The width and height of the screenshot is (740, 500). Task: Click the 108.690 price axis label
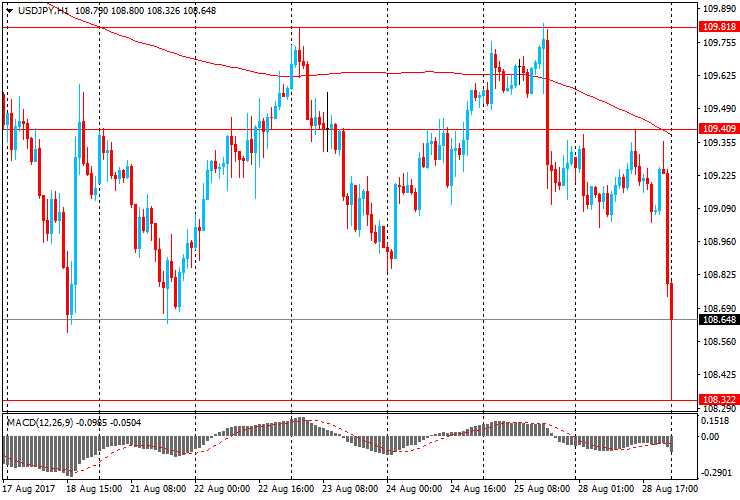(719, 309)
